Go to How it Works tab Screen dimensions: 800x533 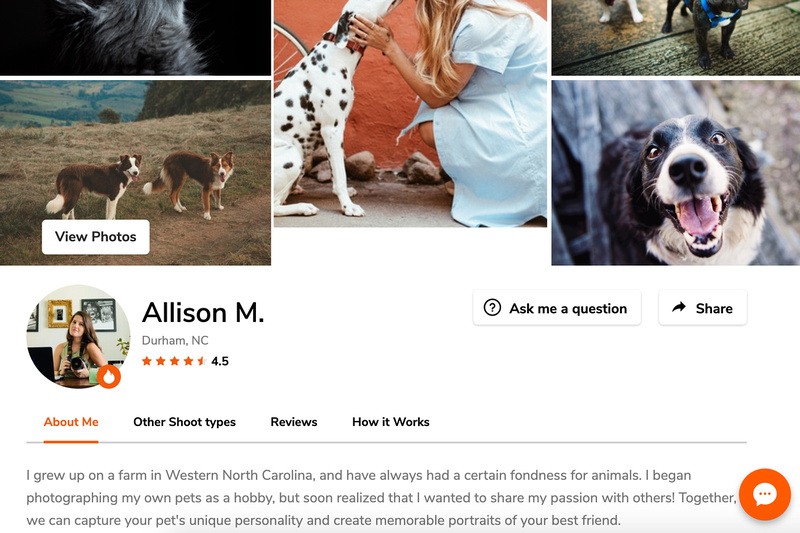391,422
